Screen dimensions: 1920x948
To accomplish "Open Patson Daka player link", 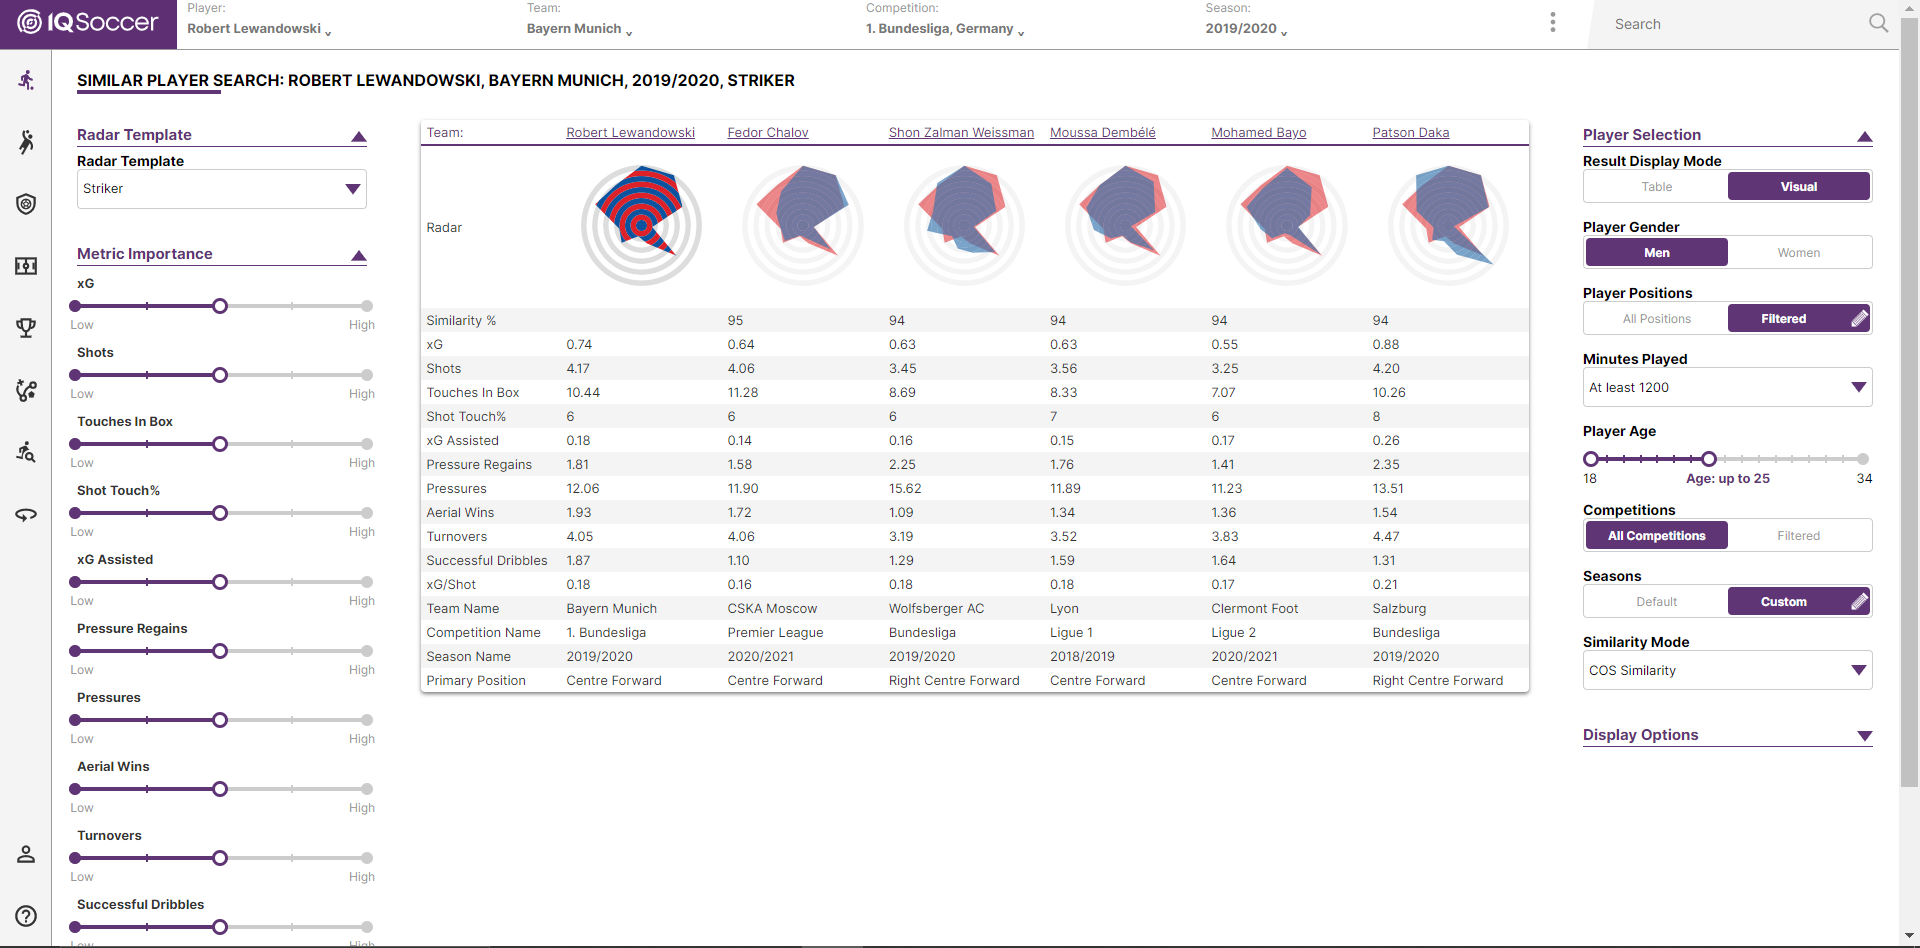I will click(1410, 133).
